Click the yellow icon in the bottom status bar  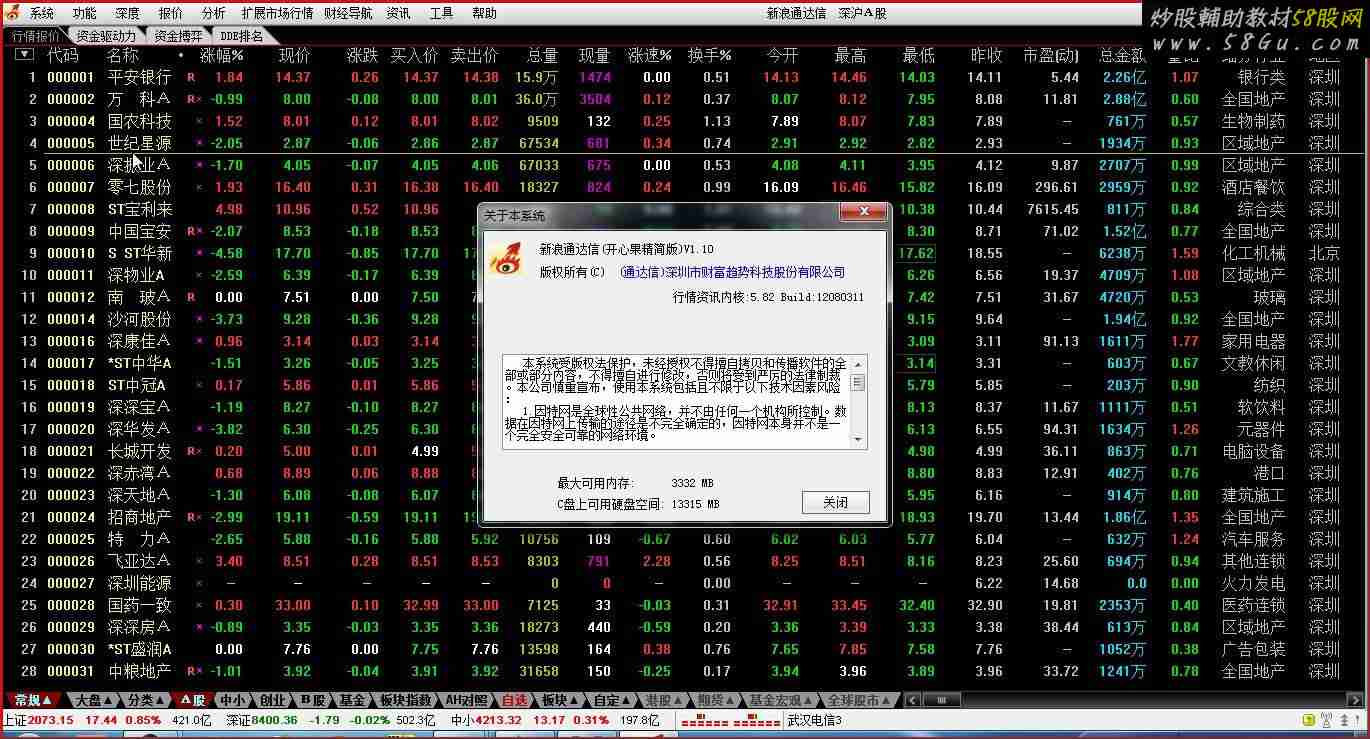(1310, 720)
